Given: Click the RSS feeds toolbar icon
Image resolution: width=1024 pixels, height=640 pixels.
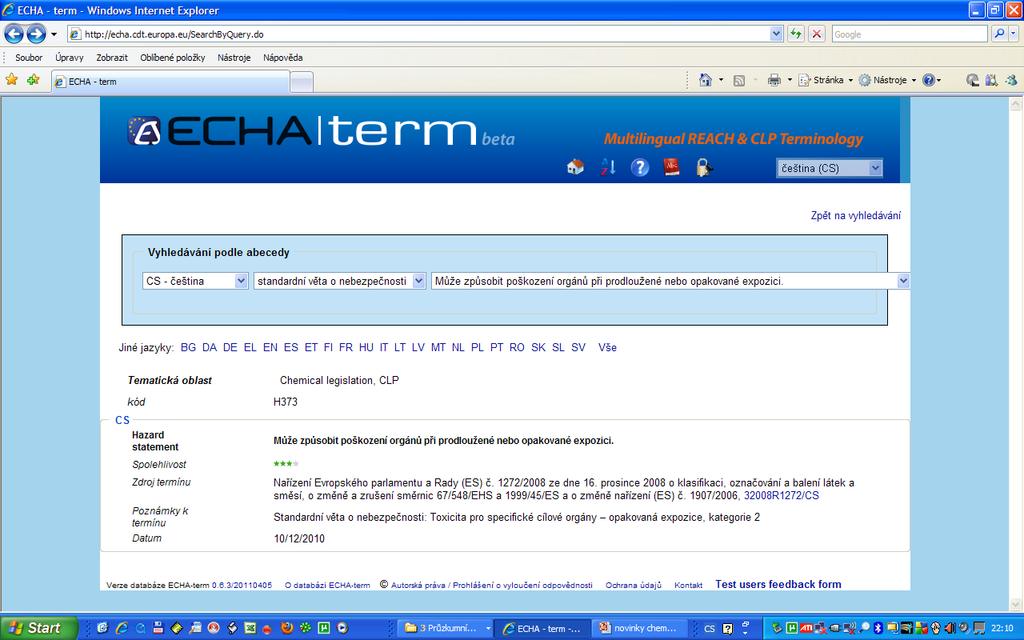Looking at the screenshot, I should [x=739, y=80].
